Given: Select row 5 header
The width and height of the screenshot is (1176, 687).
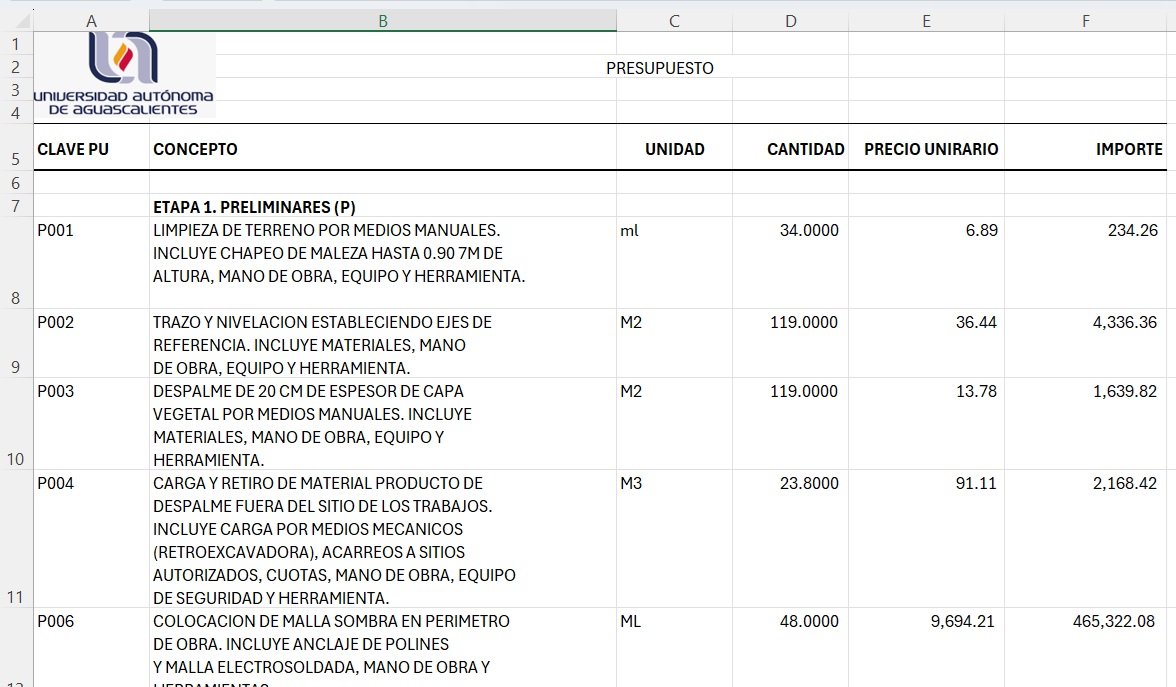Looking at the screenshot, I should coord(16,158).
